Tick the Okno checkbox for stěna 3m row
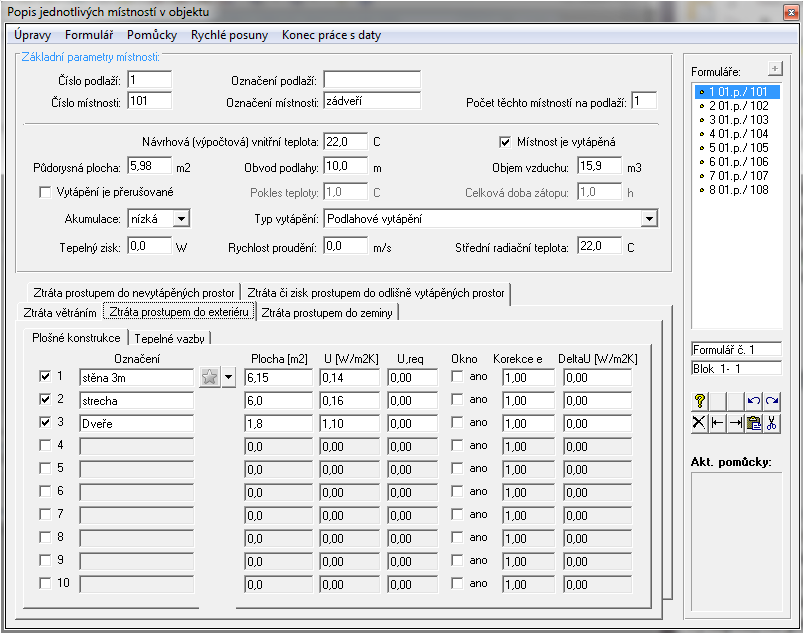 tap(457, 376)
